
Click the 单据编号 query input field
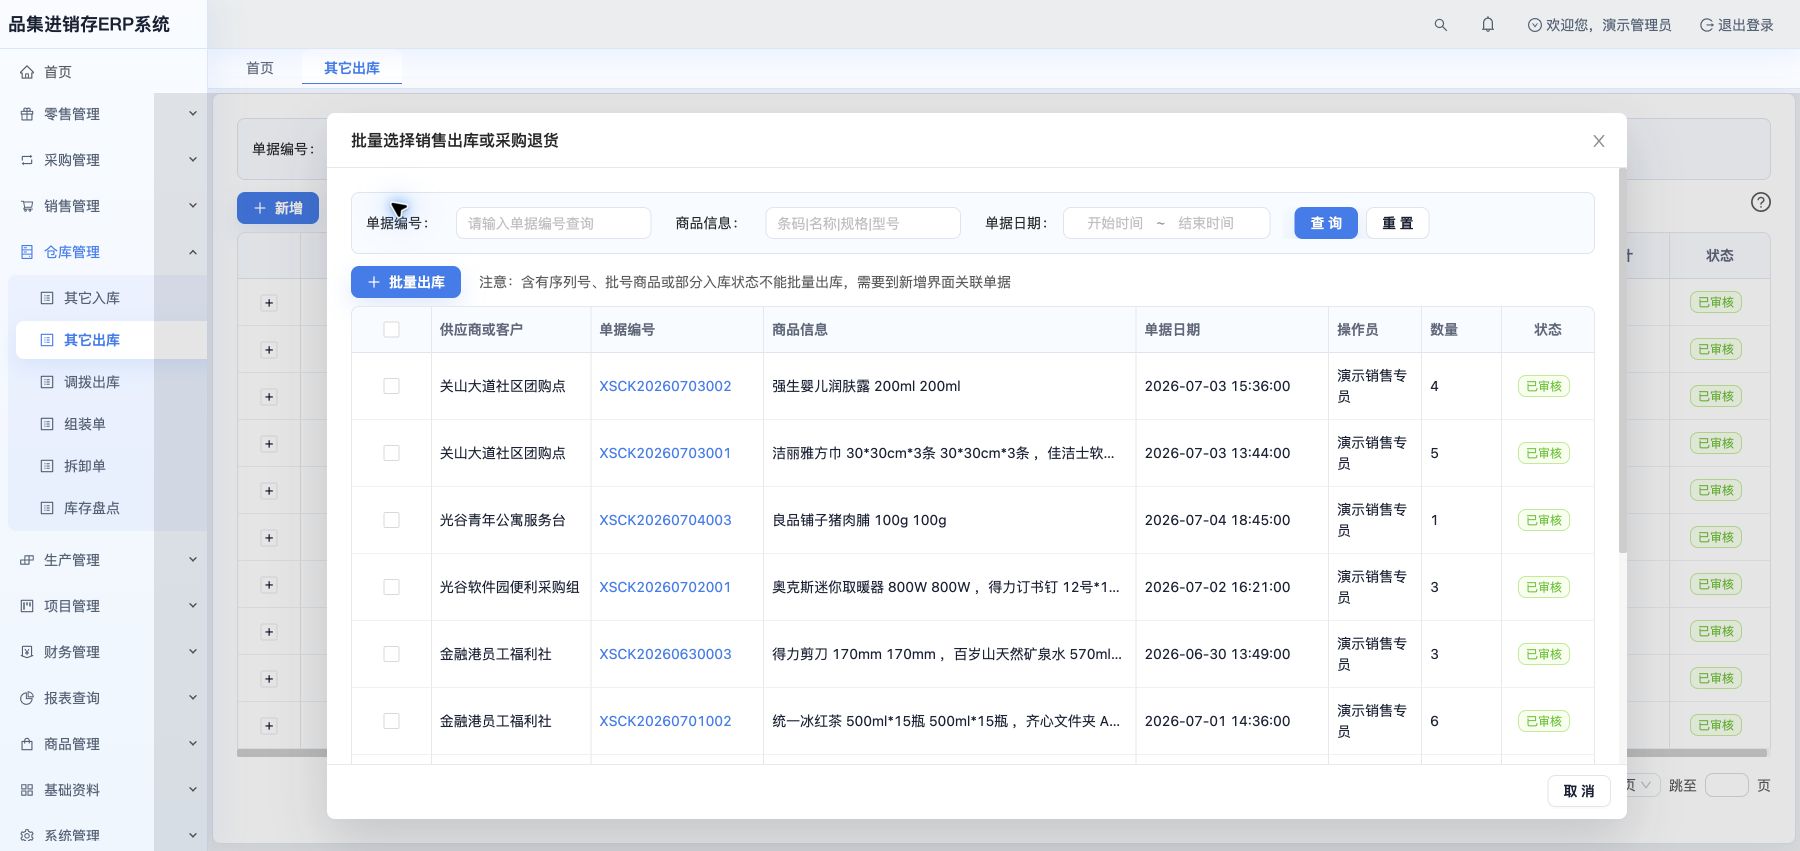point(553,223)
